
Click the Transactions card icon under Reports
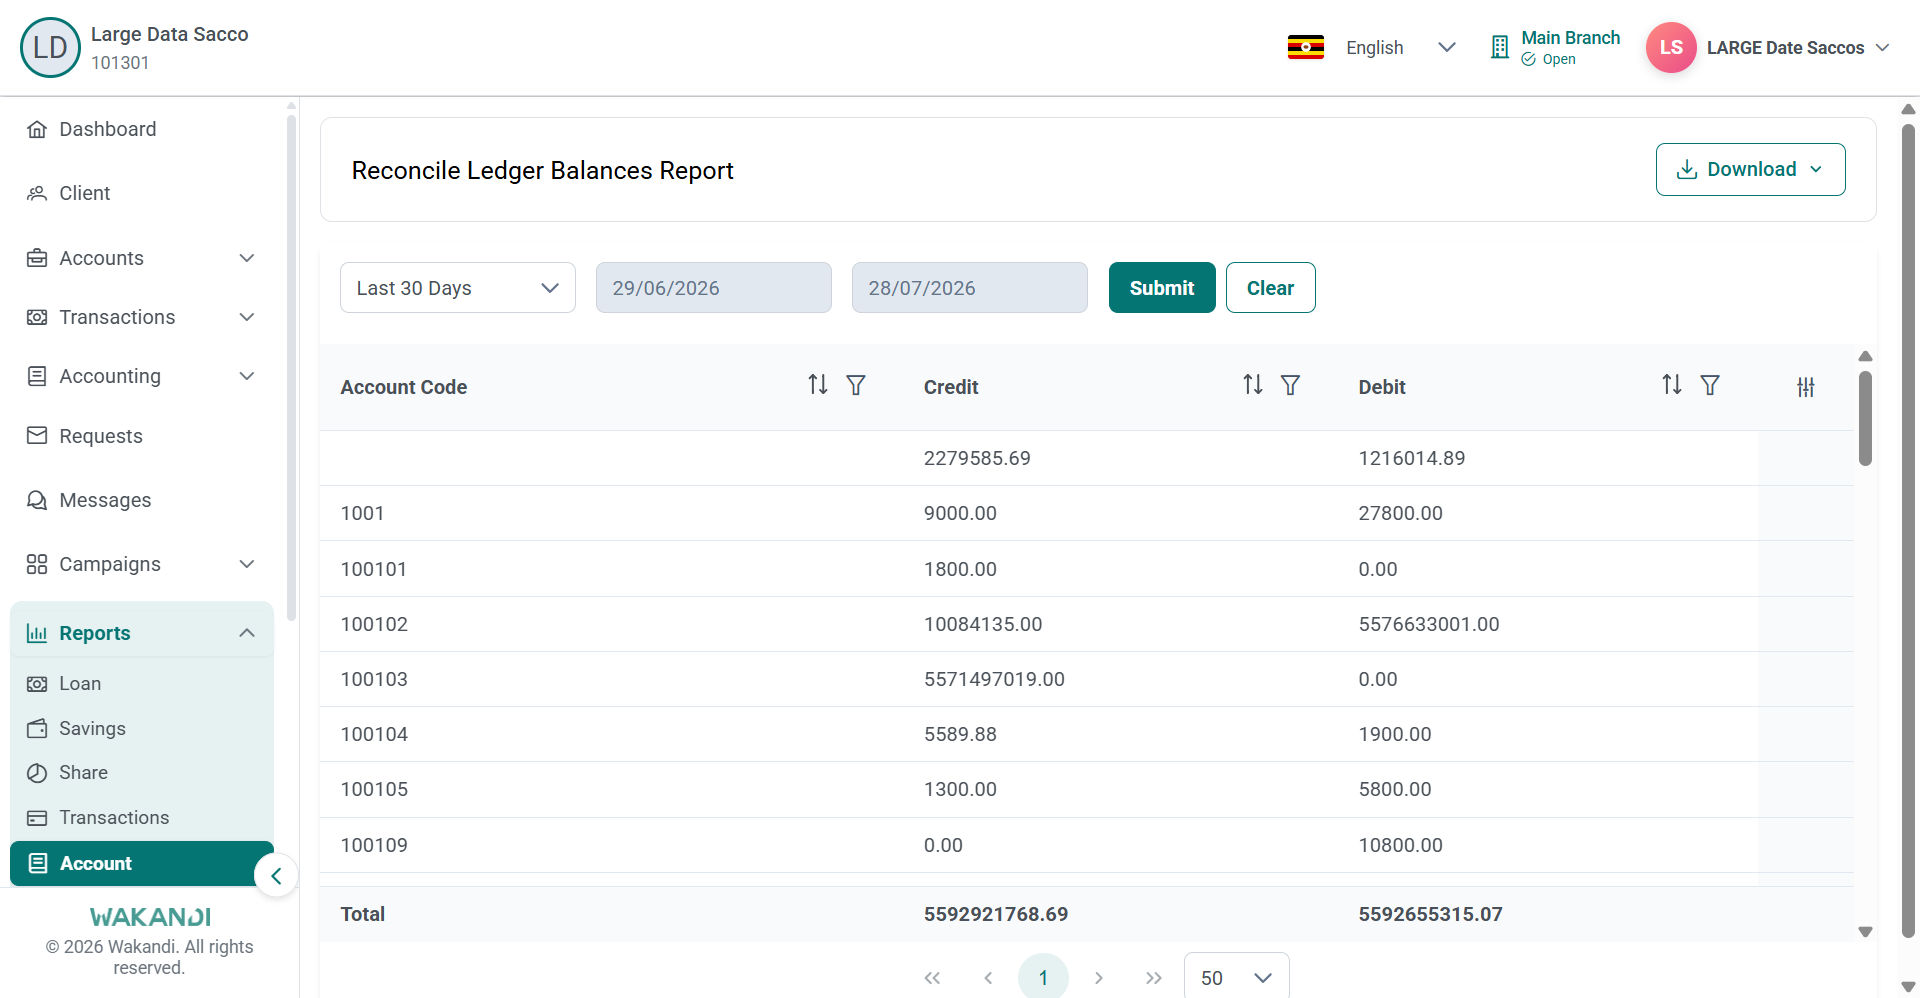37,818
